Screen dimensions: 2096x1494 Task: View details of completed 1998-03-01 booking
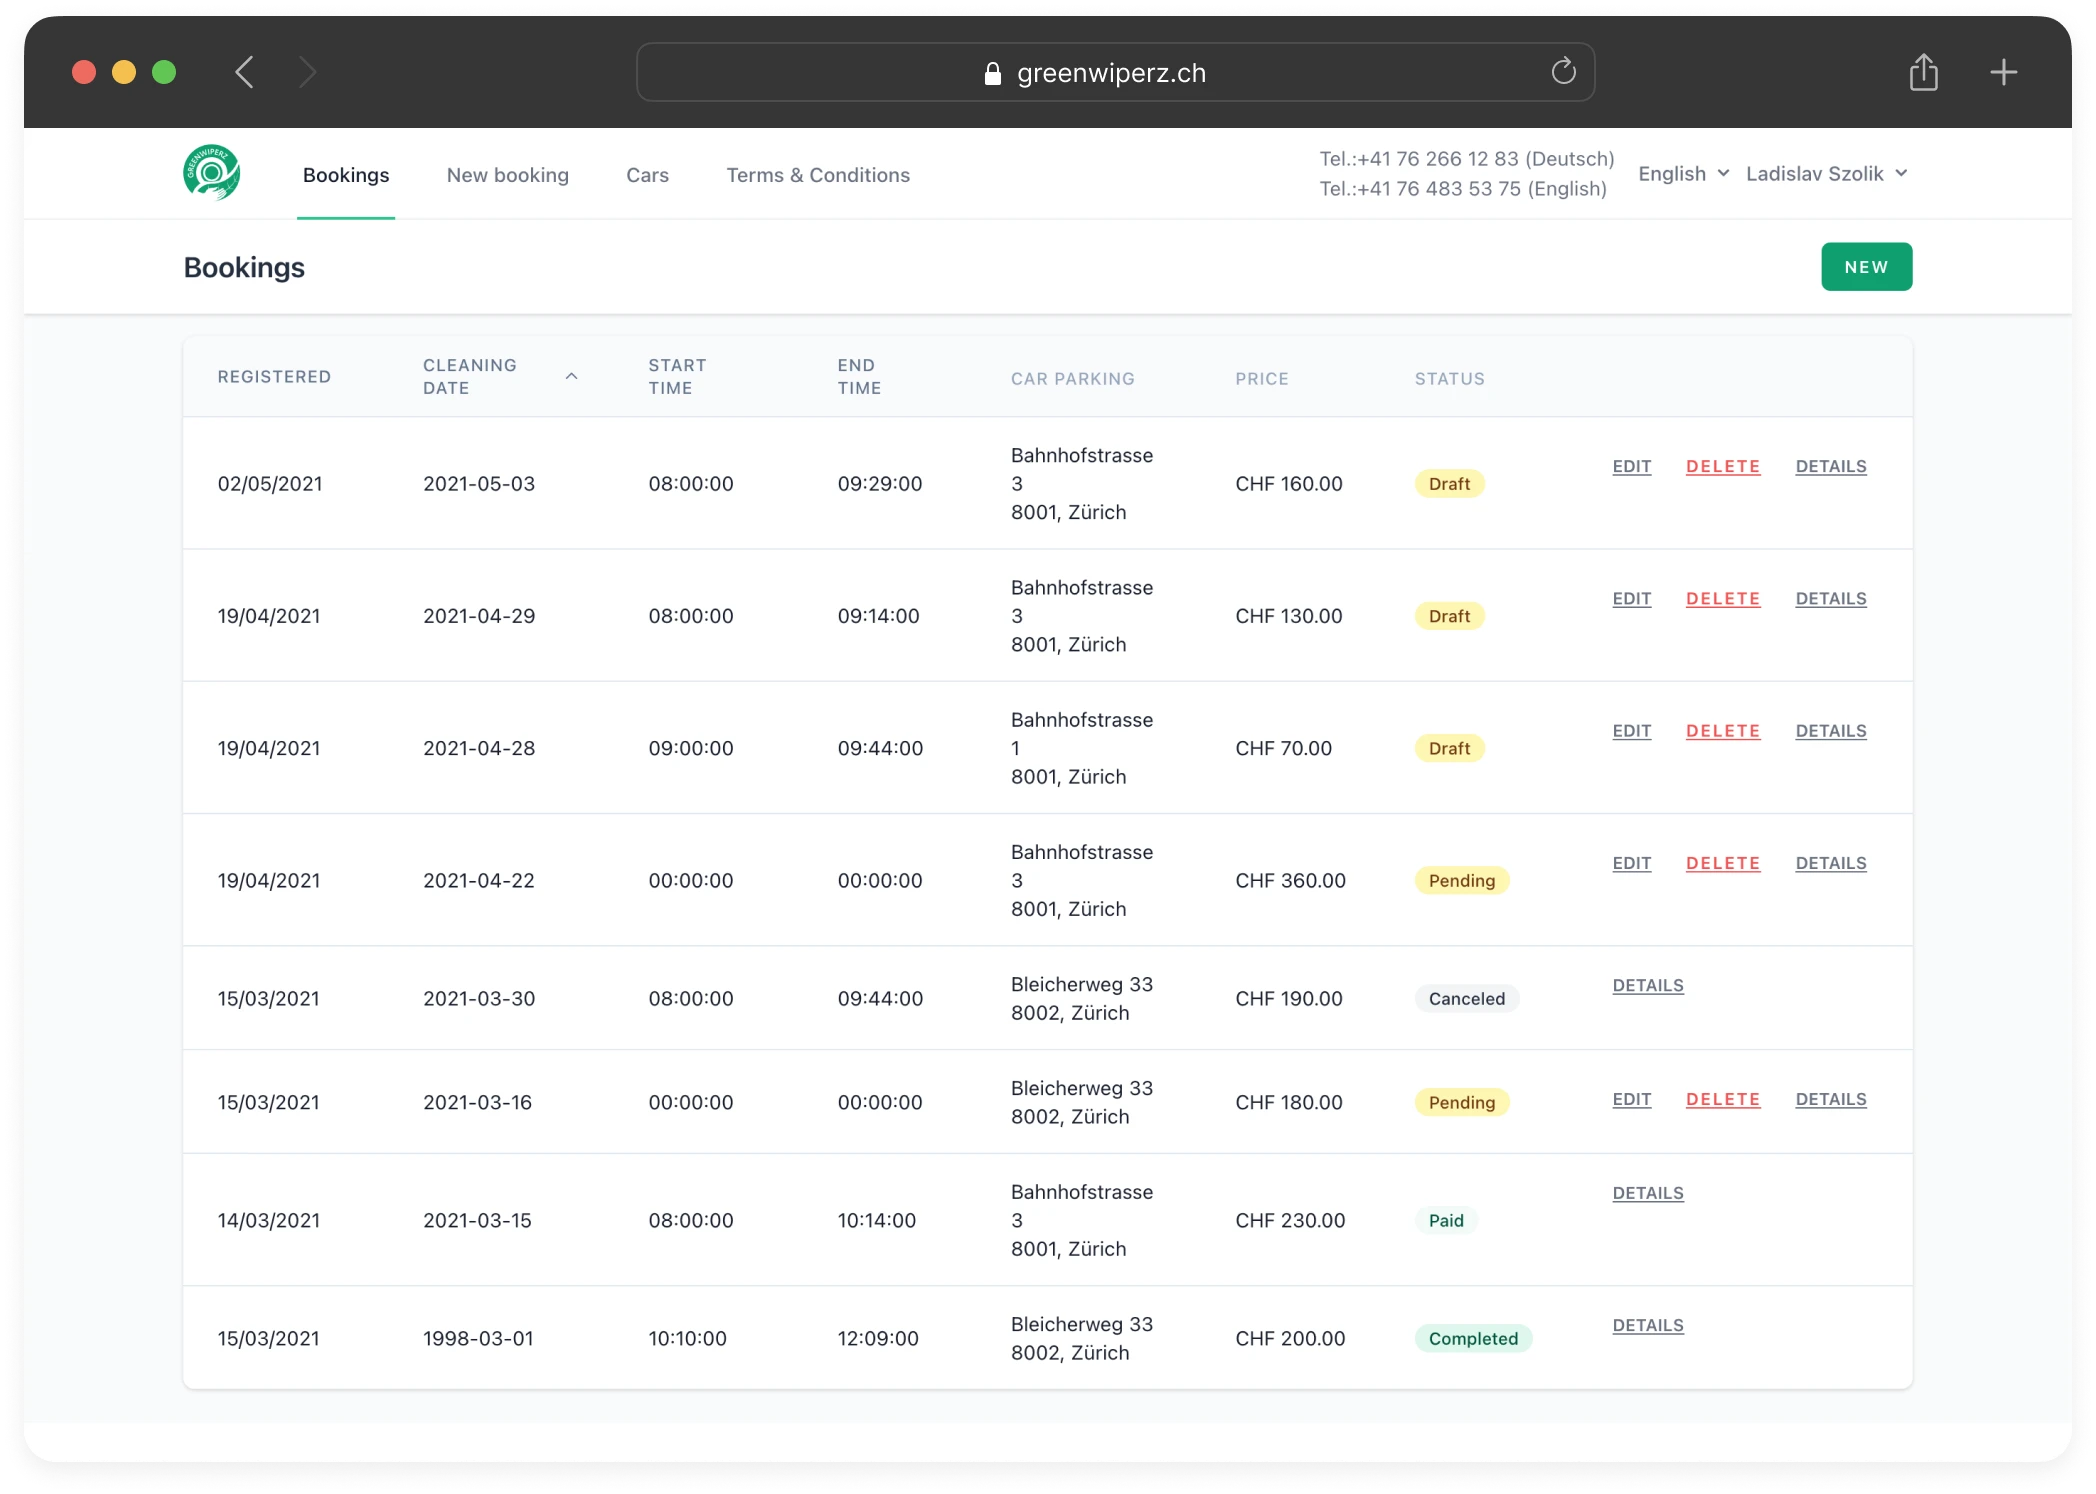click(x=1648, y=1326)
